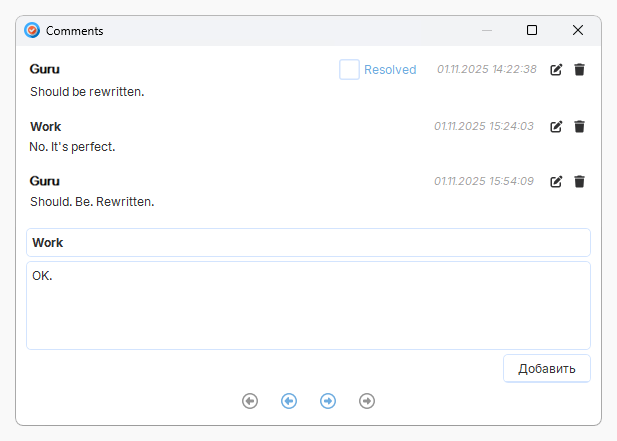This screenshot has height=441, width=617.
Task: Click the Resolved label text
Action: pos(390,70)
